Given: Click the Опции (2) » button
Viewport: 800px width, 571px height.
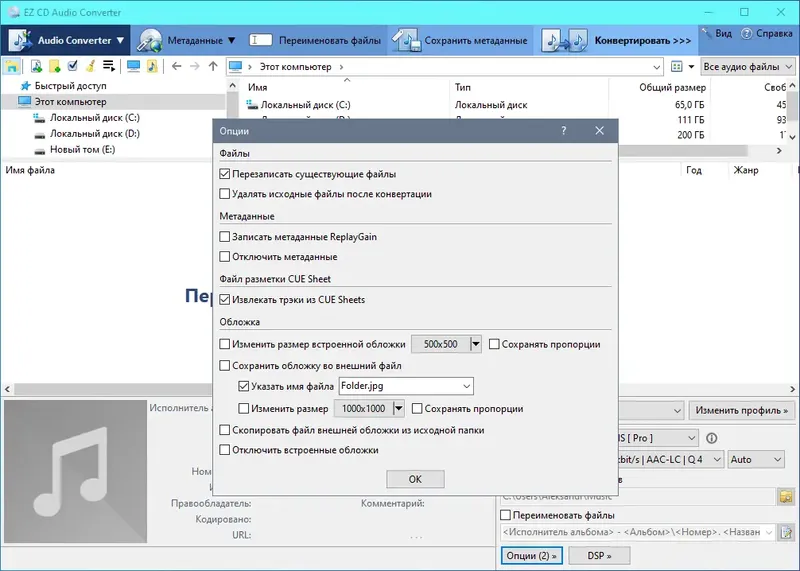Looking at the screenshot, I should coord(531,556).
